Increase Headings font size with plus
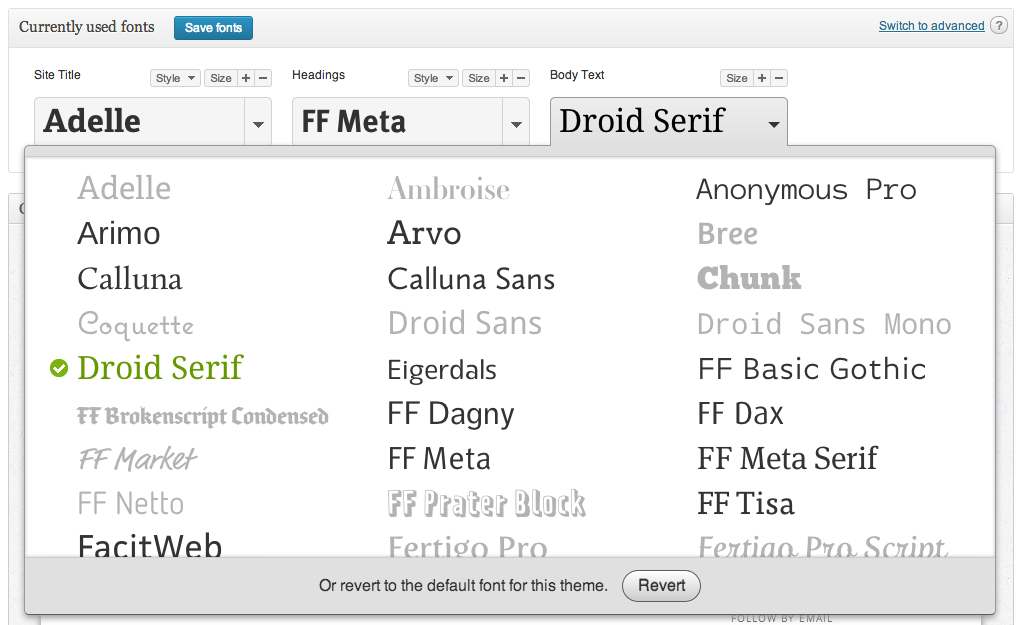This screenshot has height=625, width=1022. pos(504,78)
